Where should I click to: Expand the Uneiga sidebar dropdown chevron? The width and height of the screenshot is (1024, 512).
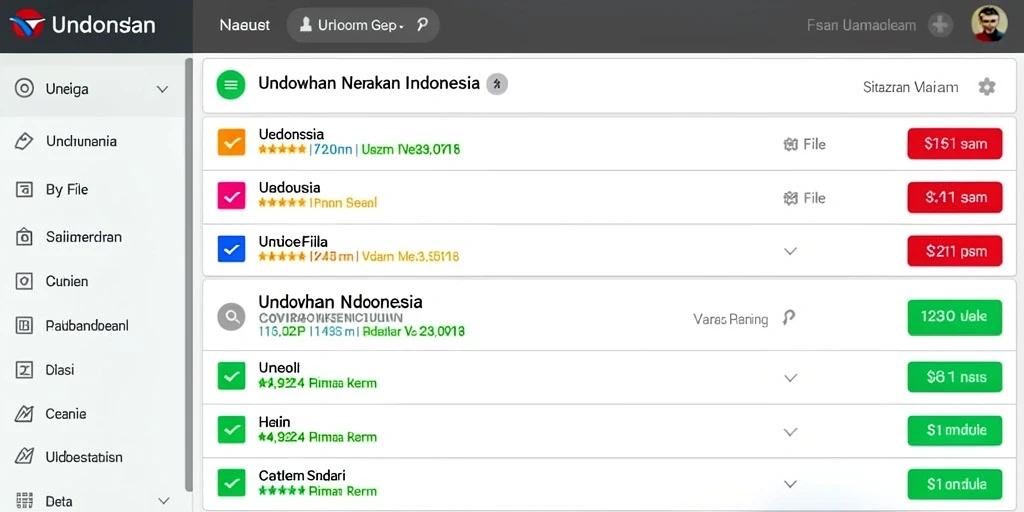point(162,89)
